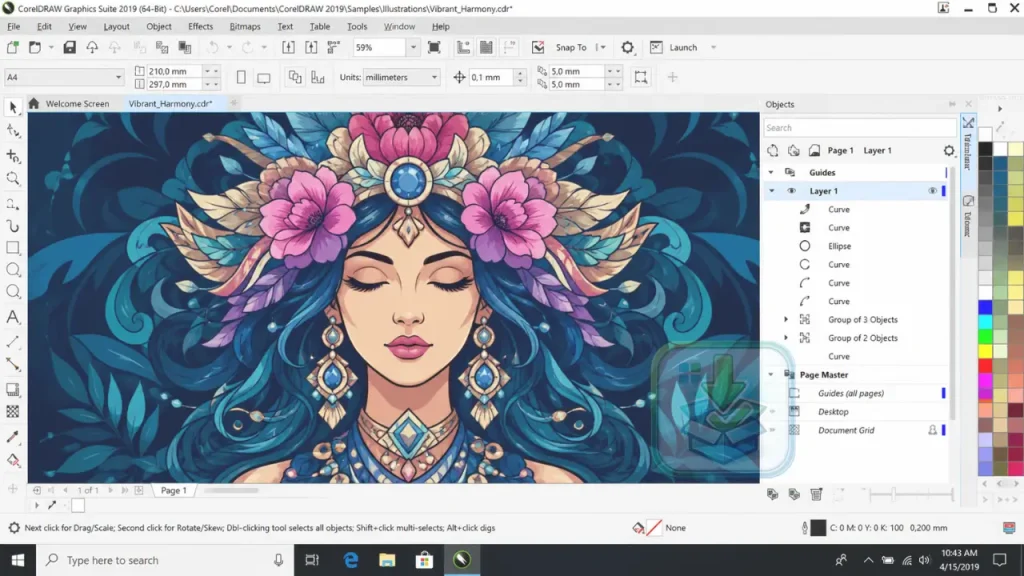This screenshot has width=1024, height=576.
Task: Open the zoom level 59% dropdown
Action: pos(413,47)
